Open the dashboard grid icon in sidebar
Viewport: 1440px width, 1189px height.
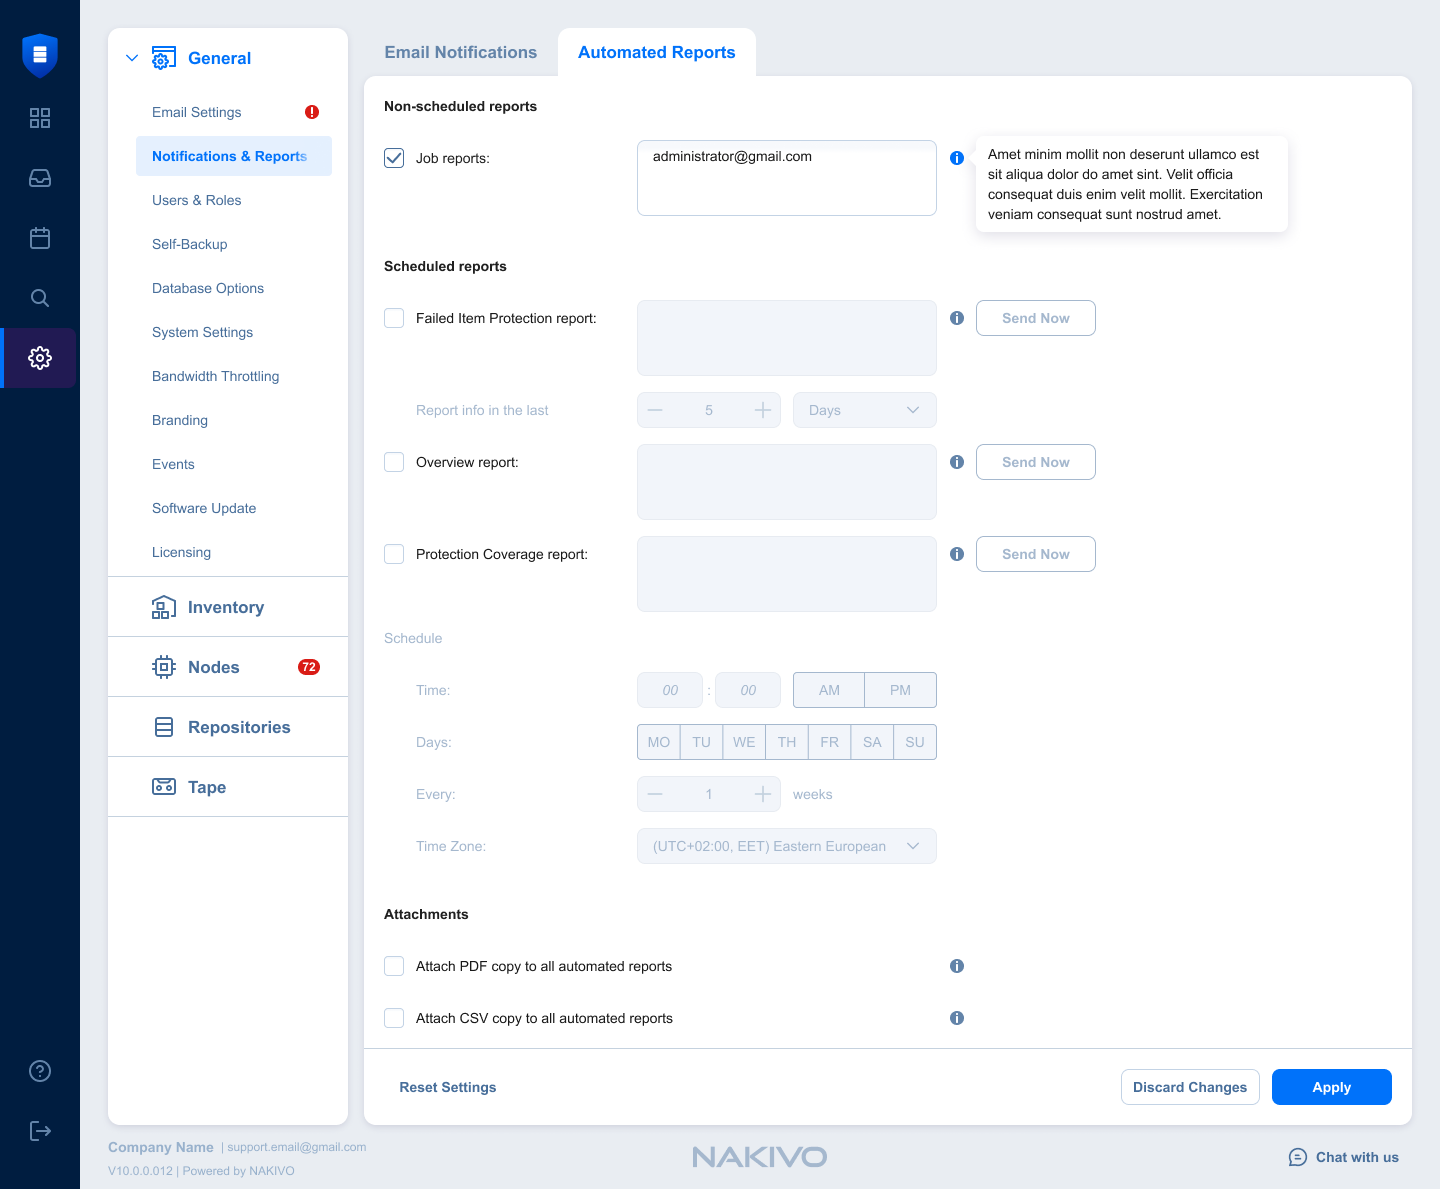pos(40,118)
